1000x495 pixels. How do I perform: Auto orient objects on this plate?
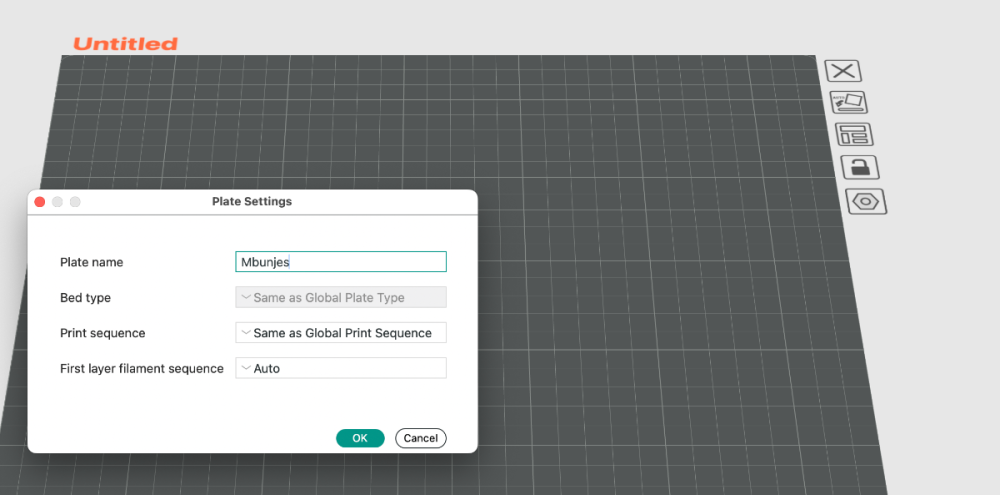point(849,102)
